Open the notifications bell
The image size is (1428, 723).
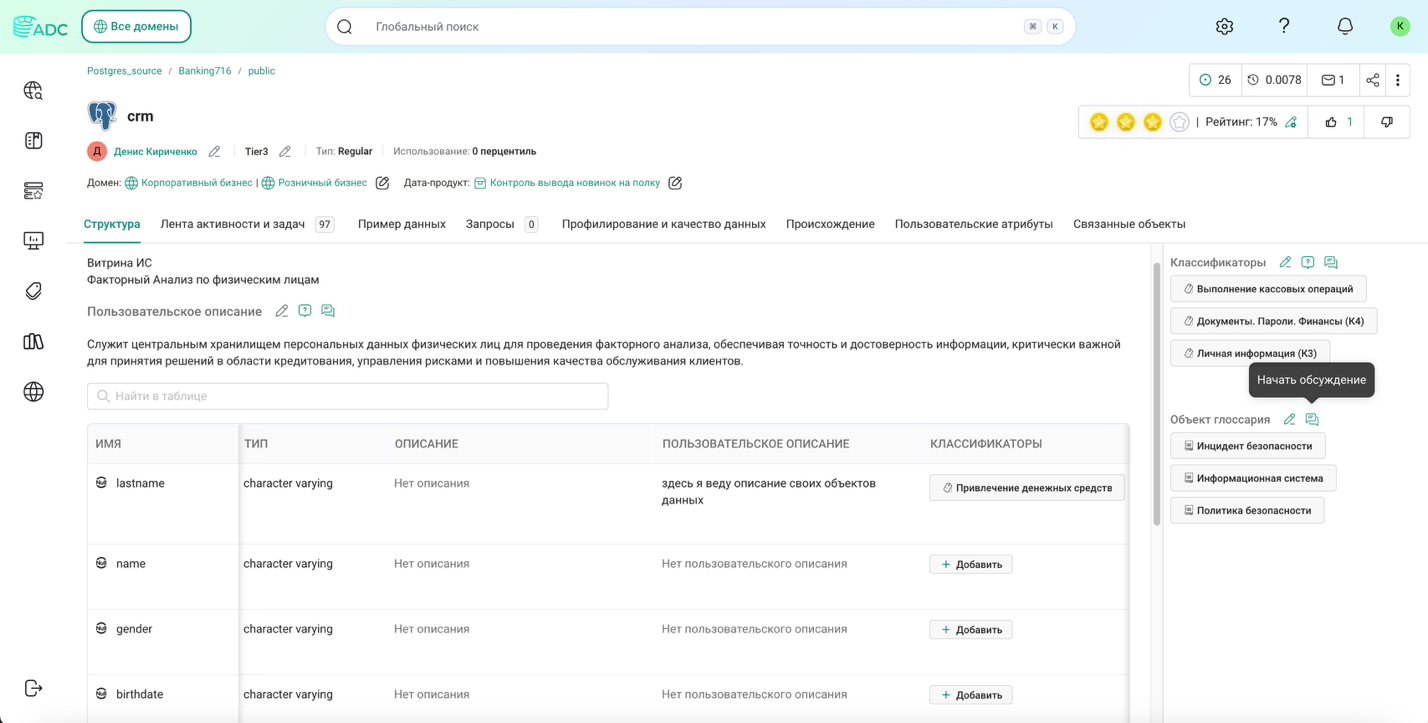tap(1345, 27)
